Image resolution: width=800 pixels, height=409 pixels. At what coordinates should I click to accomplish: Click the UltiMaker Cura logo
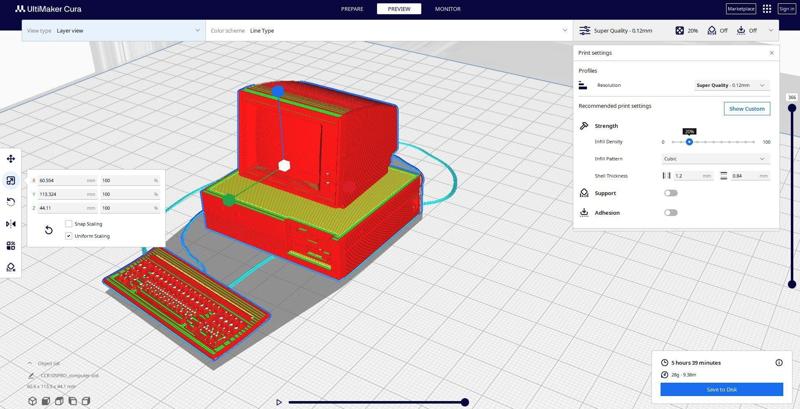click(48, 9)
